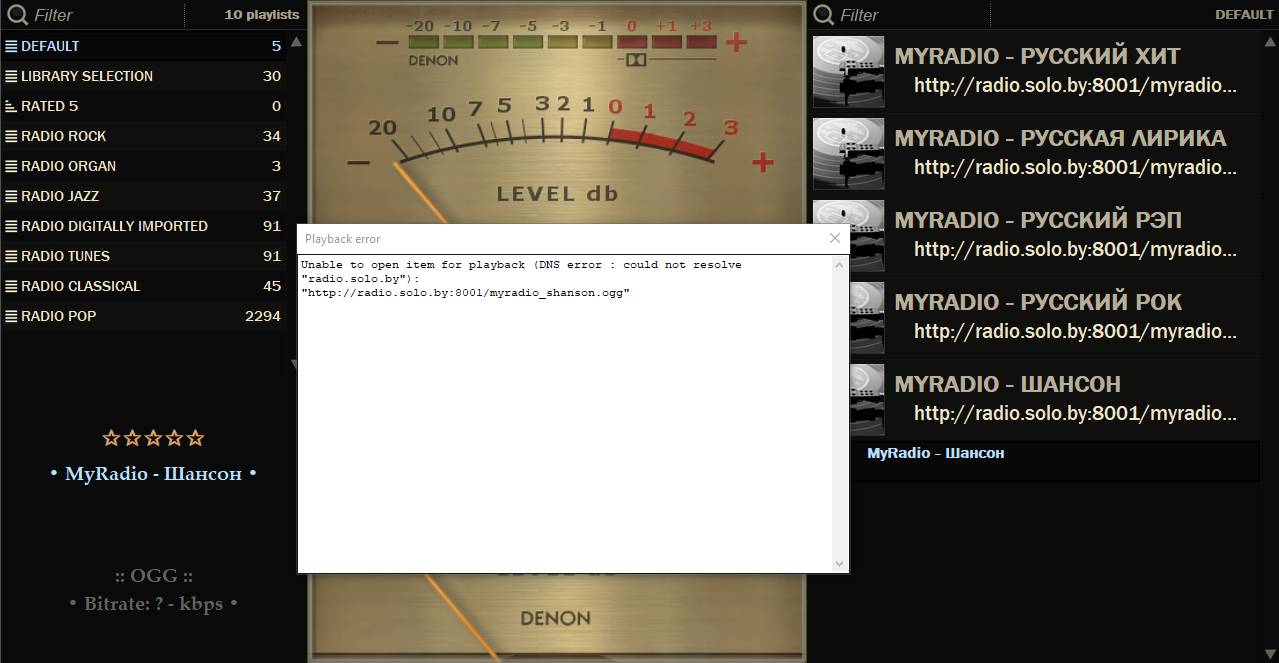Click the magnifier icon in the tracks filter
The height and width of the screenshot is (663, 1279).
(823, 15)
